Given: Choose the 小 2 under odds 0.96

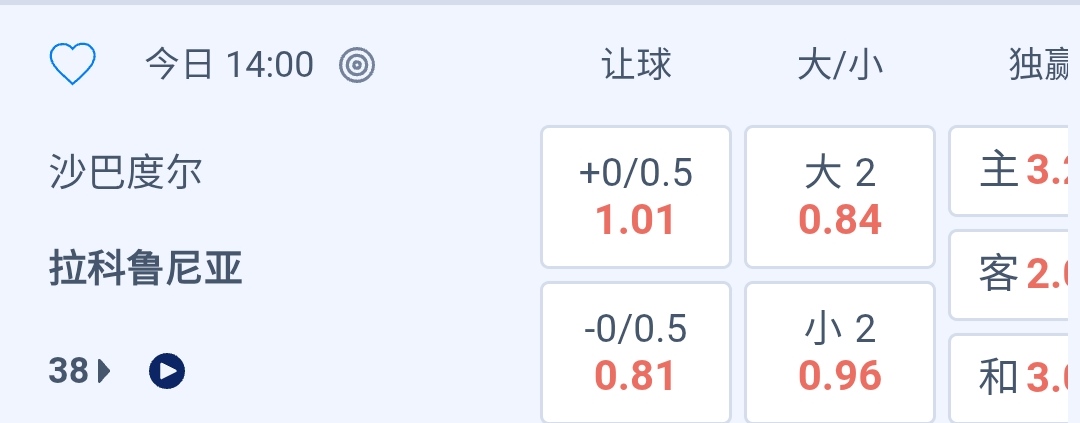Looking at the screenshot, I should click(840, 352).
